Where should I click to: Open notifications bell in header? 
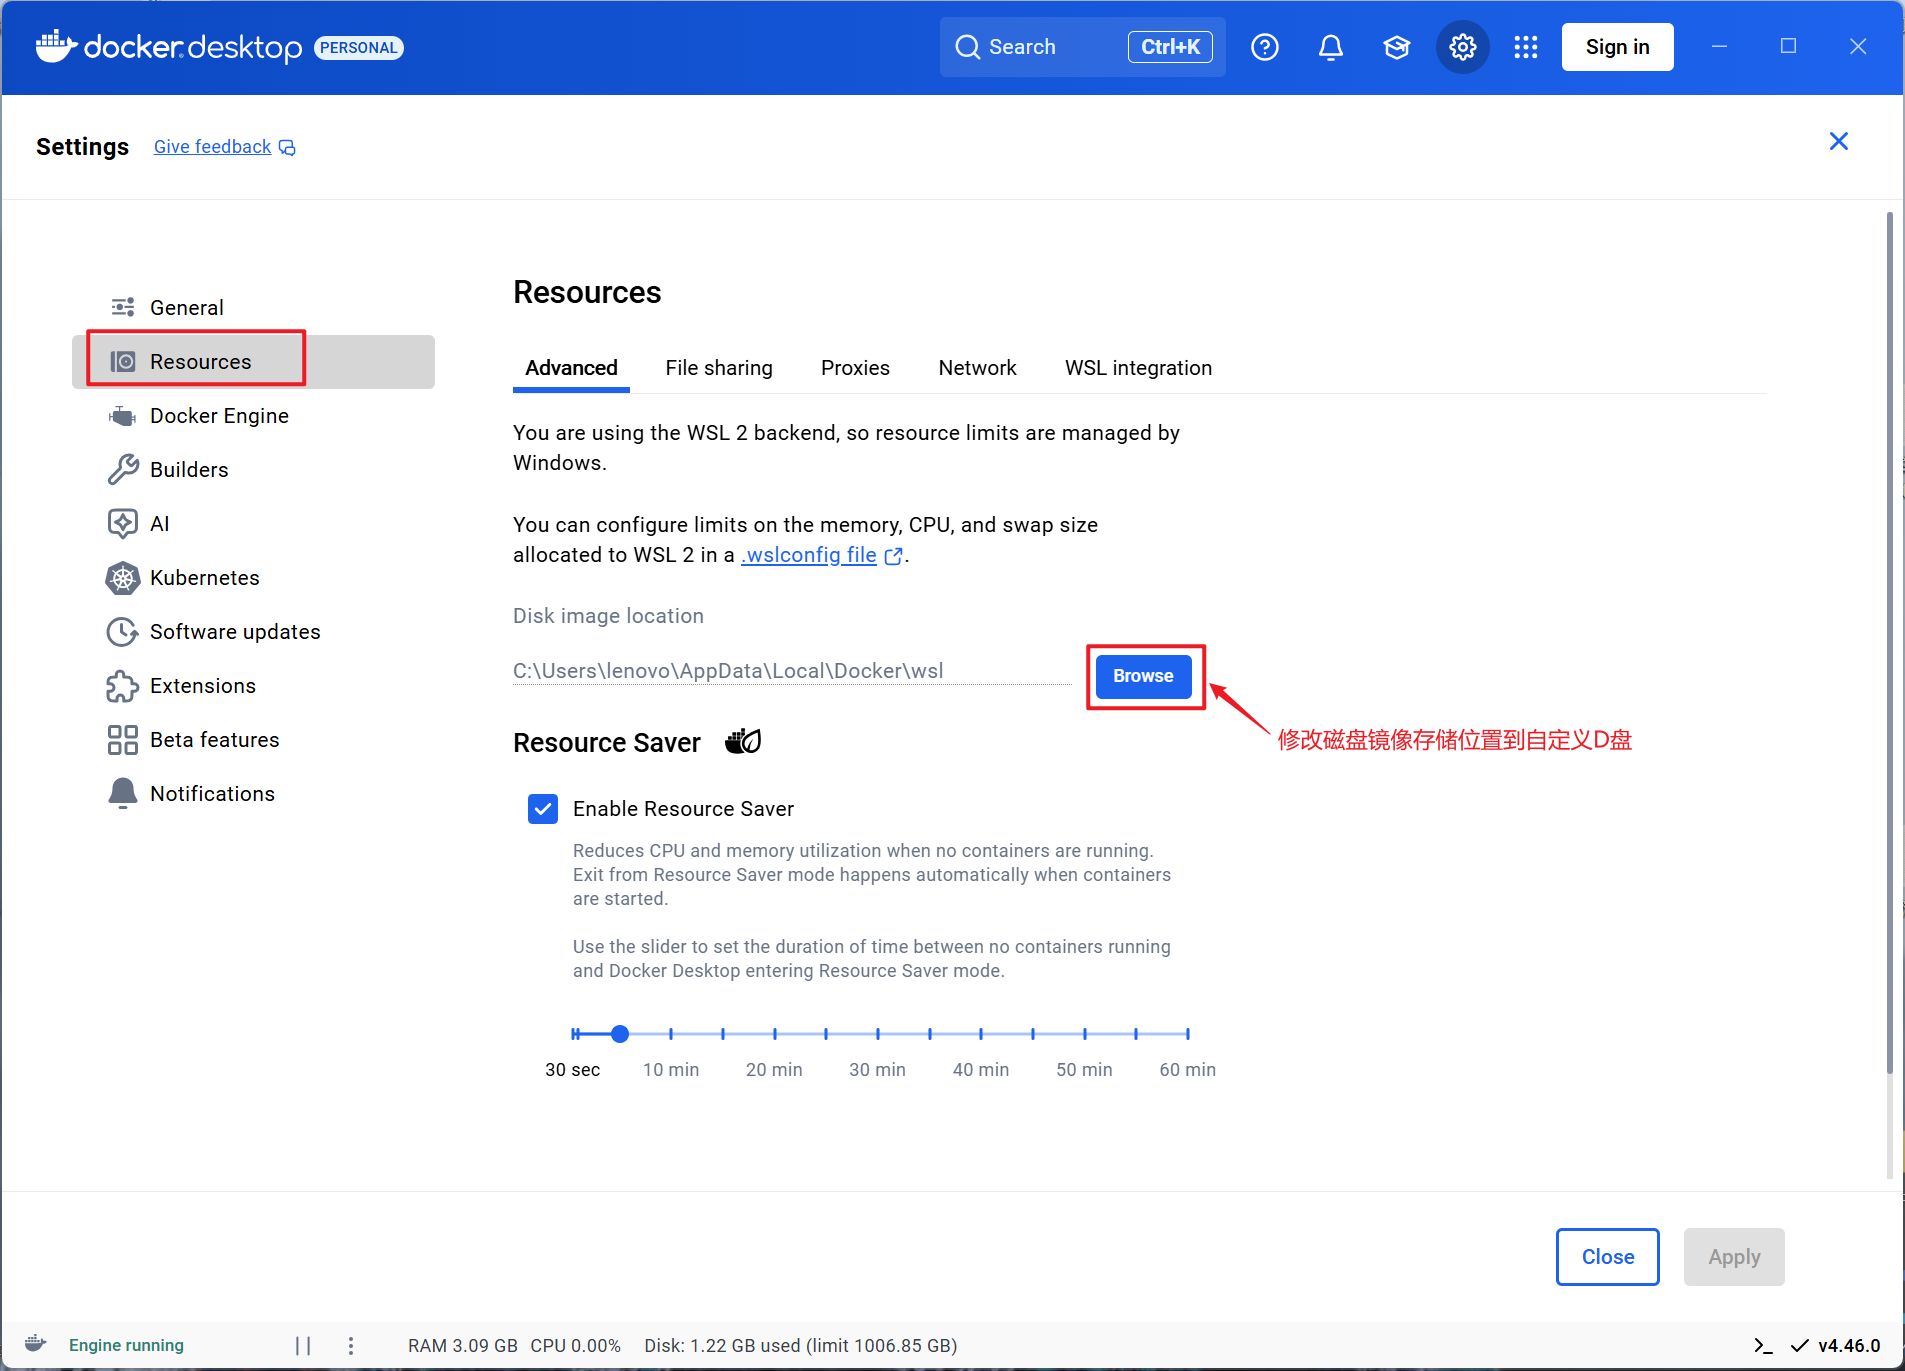tap(1330, 47)
